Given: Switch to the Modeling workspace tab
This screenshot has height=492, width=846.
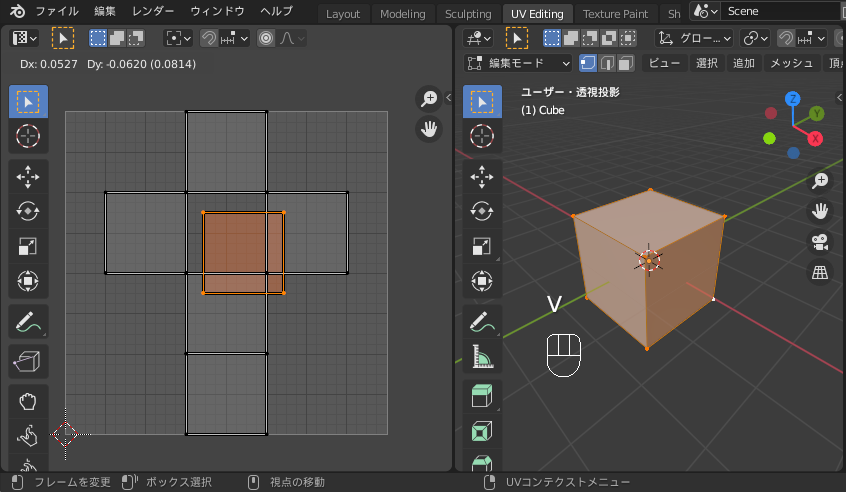Looking at the screenshot, I should (402, 14).
